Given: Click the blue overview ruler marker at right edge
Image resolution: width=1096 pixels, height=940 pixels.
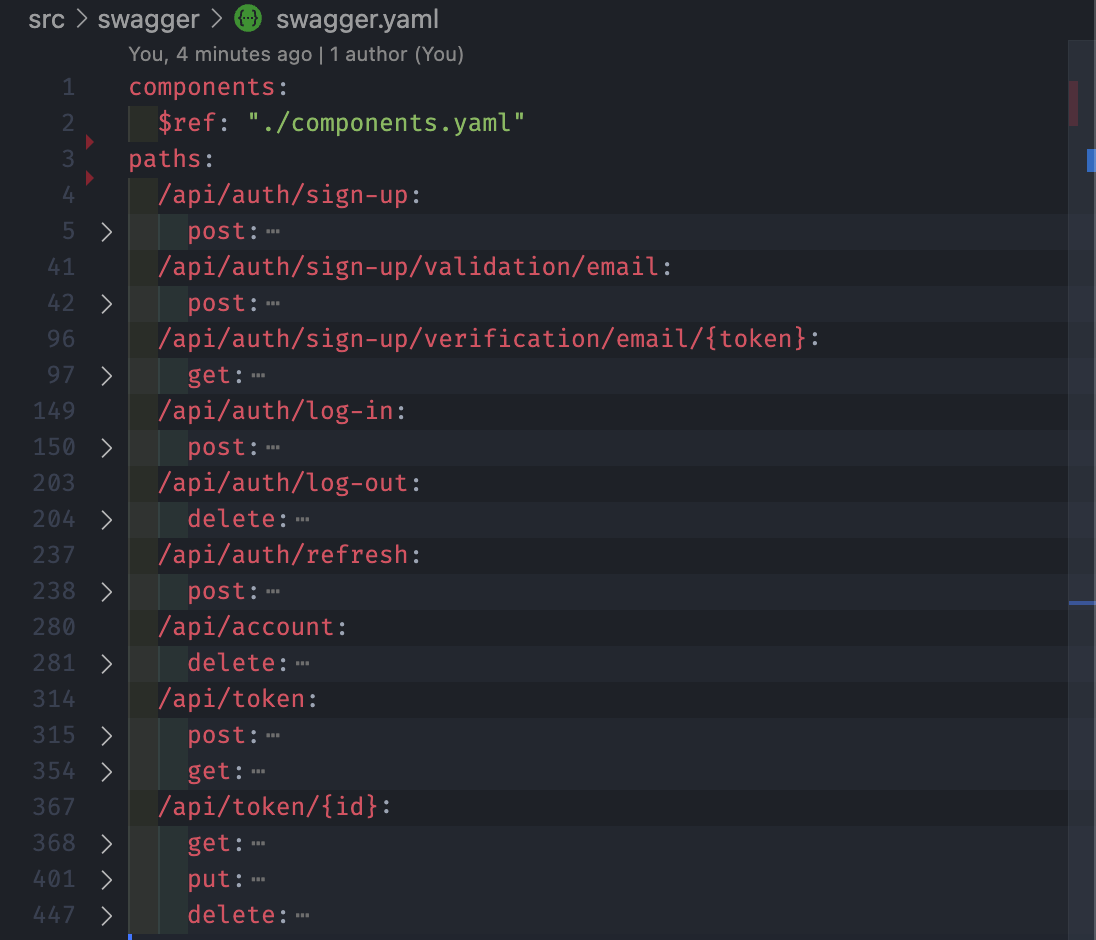Looking at the screenshot, I should pos(1091,160).
